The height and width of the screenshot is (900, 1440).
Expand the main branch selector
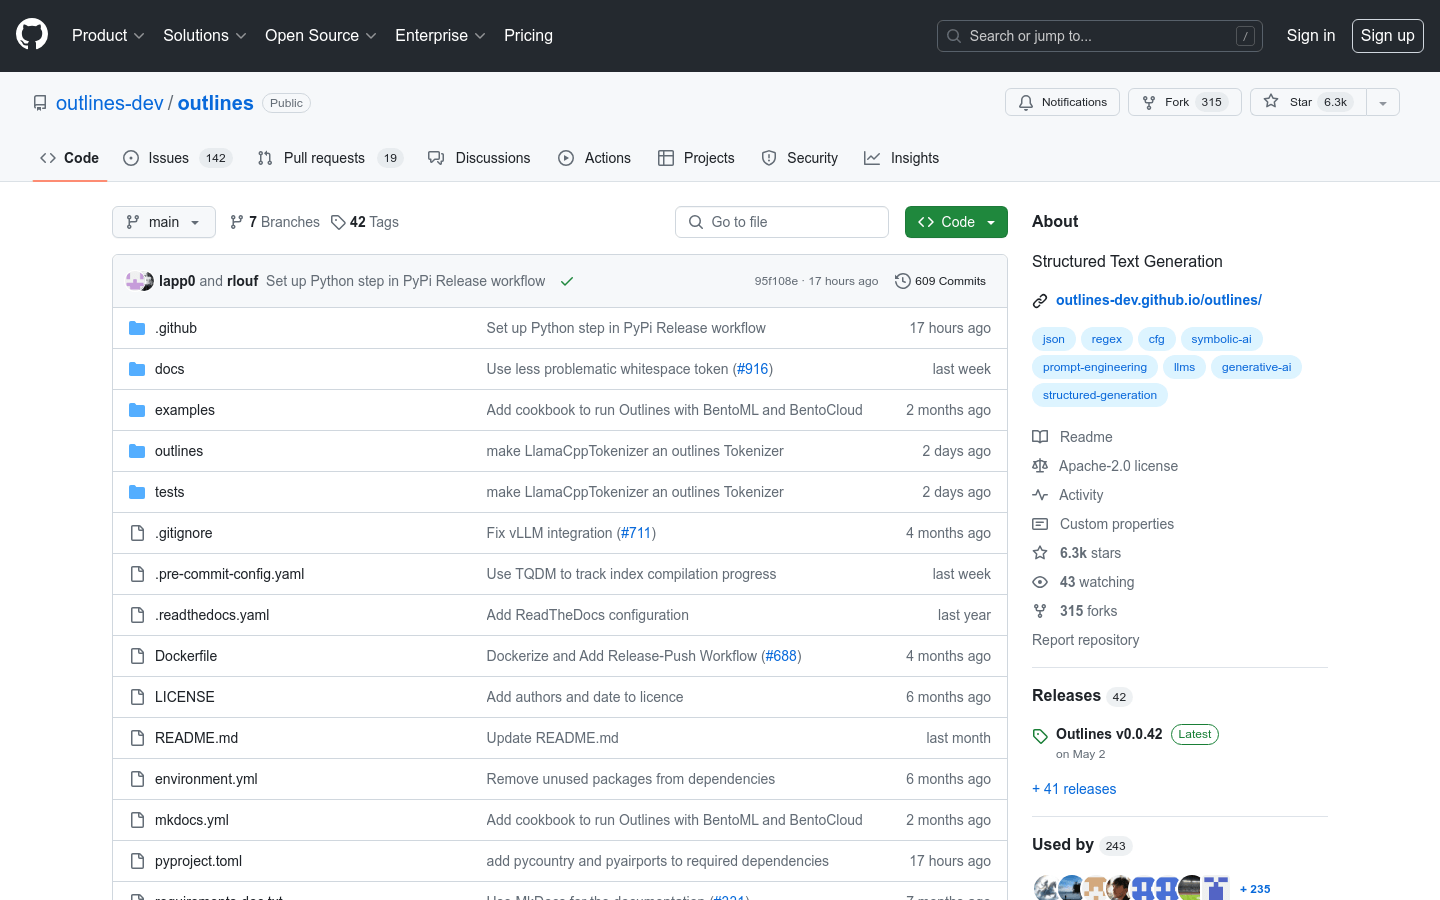tap(164, 222)
